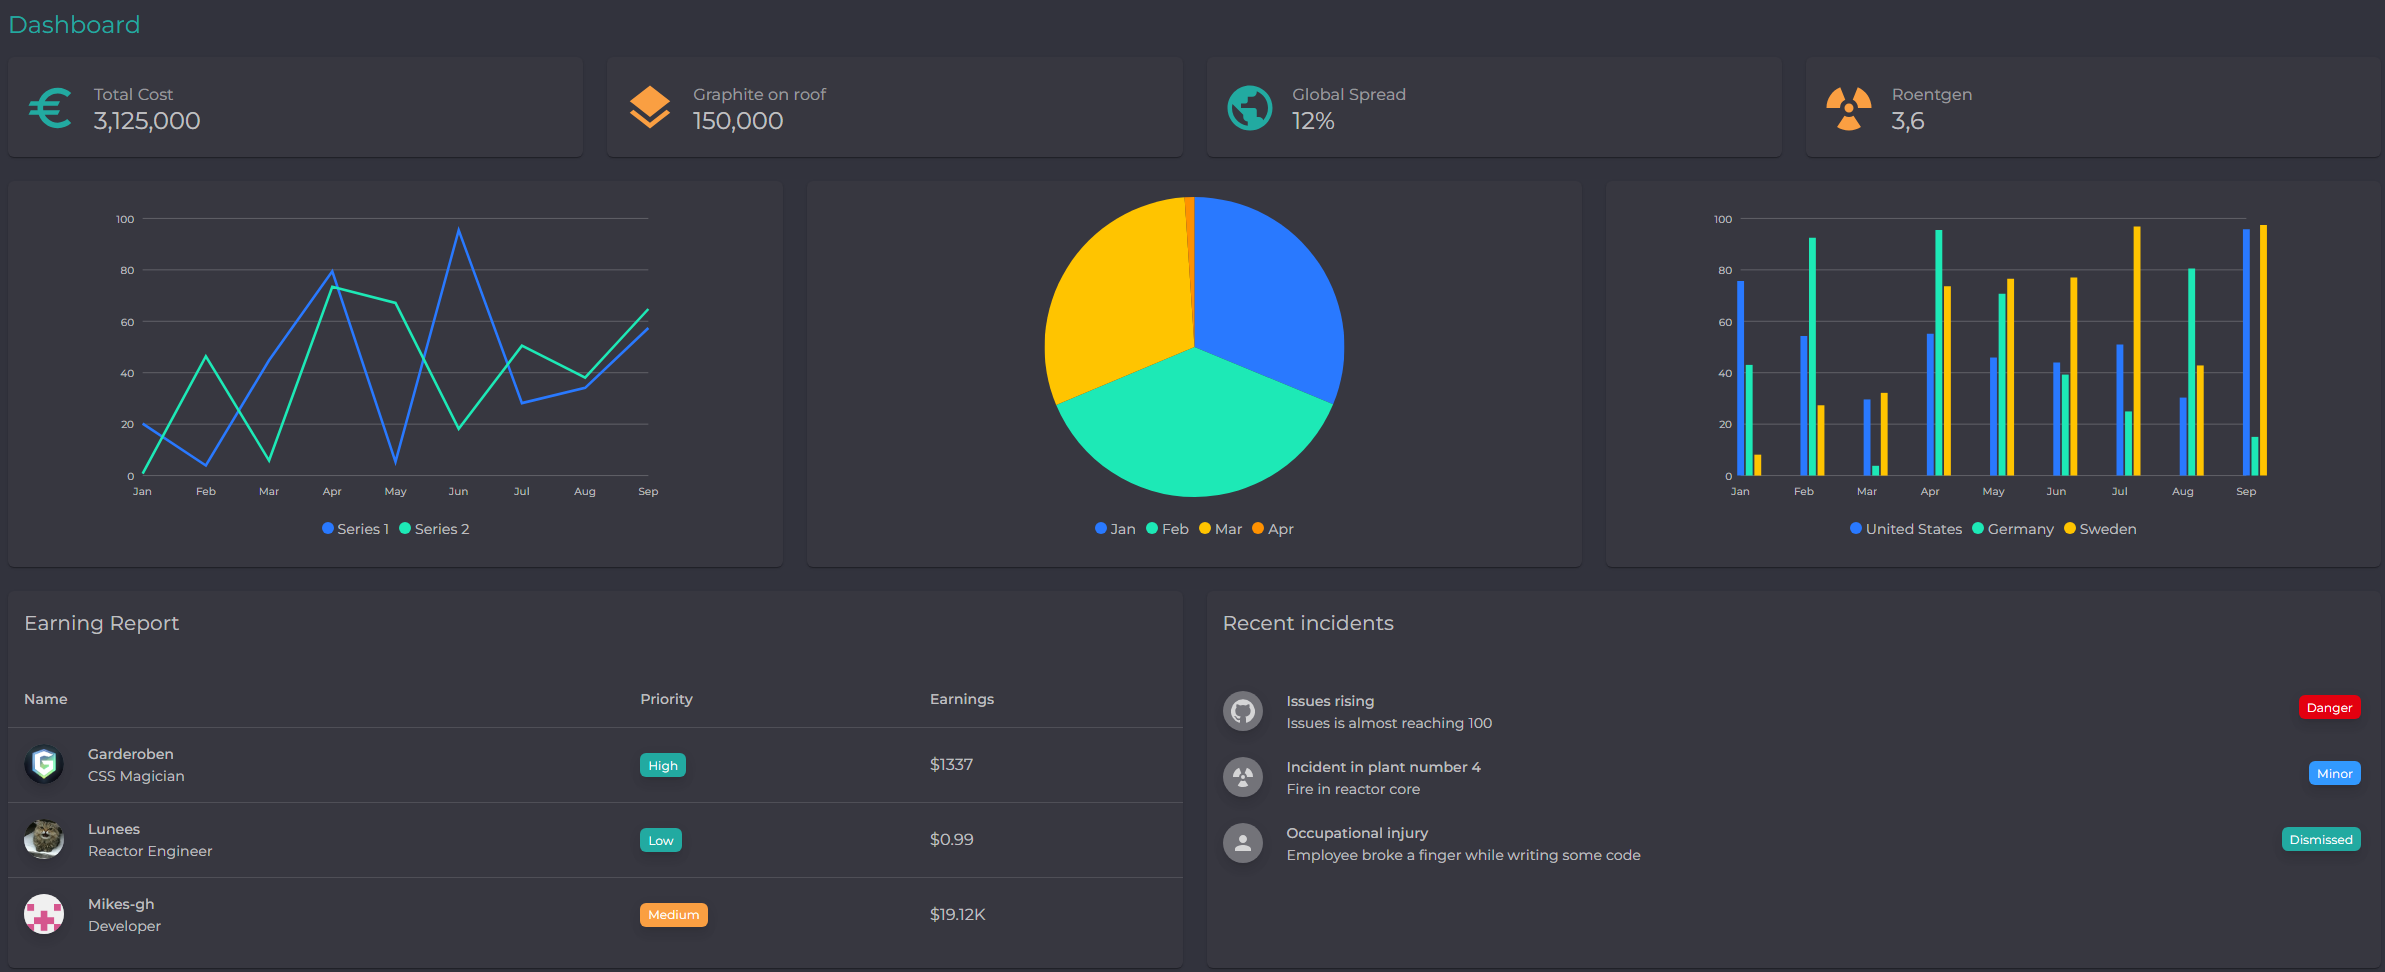Open Garderoben's shield avatar
Image resolution: width=2385 pixels, height=972 pixels.
coord(44,765)
